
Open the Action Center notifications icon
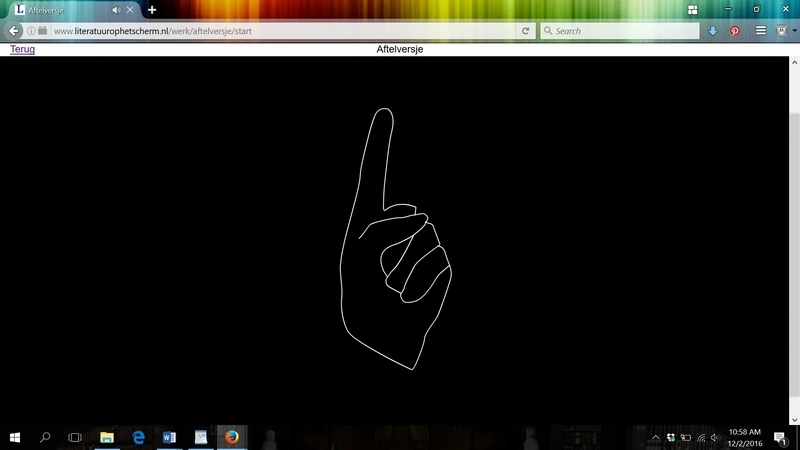pyautogui.click(x=780, y=438)
